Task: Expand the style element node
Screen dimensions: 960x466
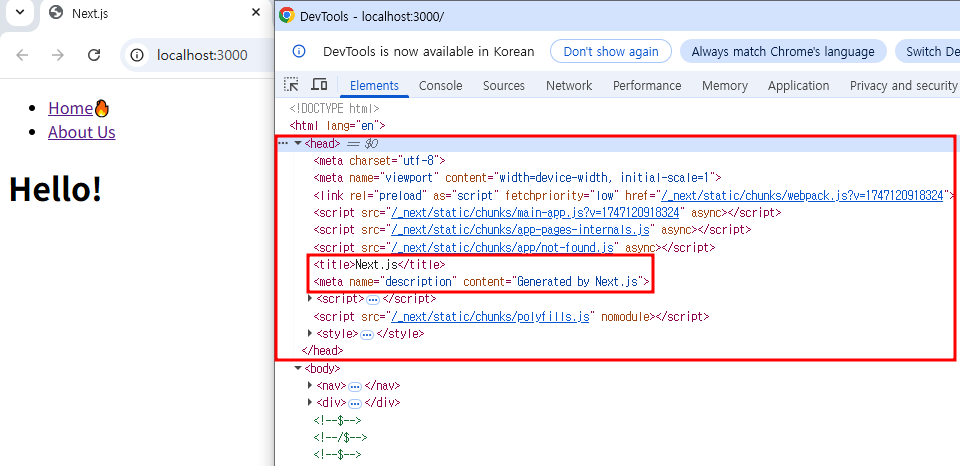Action: point(310,334)
